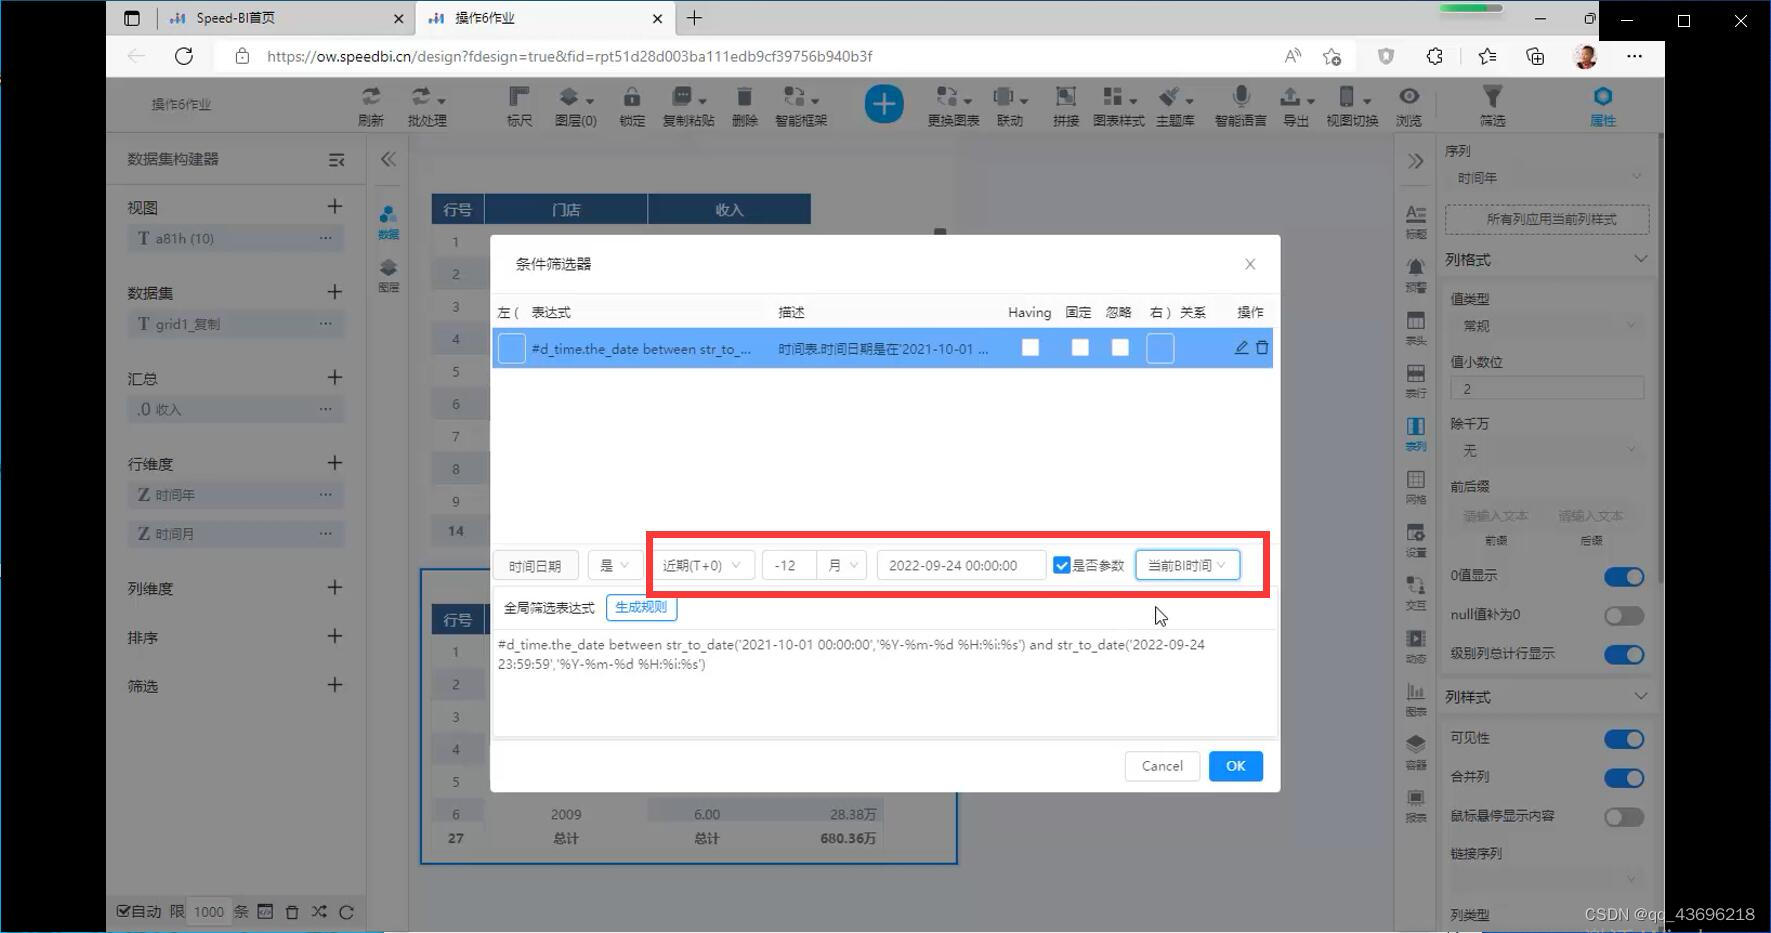Collapse the left panel with double-chevron

coord(388,159)
